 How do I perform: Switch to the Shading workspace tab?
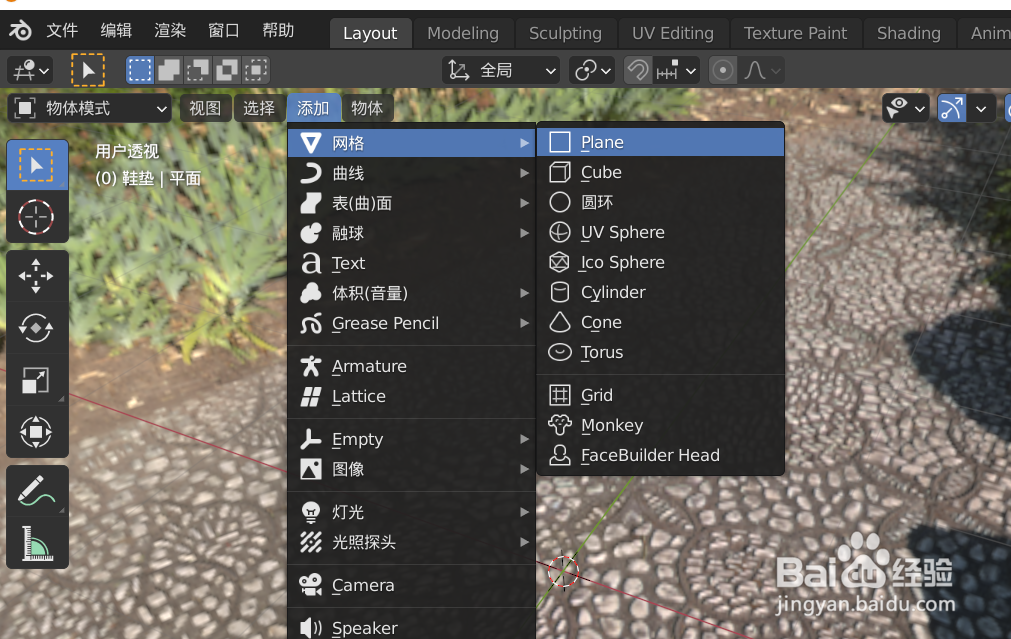pyautogui.click(x=908, y=34)
